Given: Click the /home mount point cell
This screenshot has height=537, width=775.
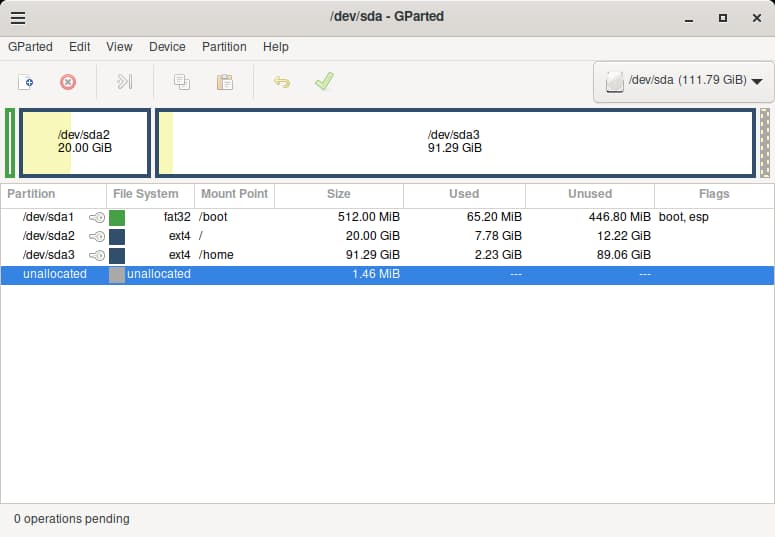Looking at the screenshot, I should pyautogui.click(x=216, y=255).
